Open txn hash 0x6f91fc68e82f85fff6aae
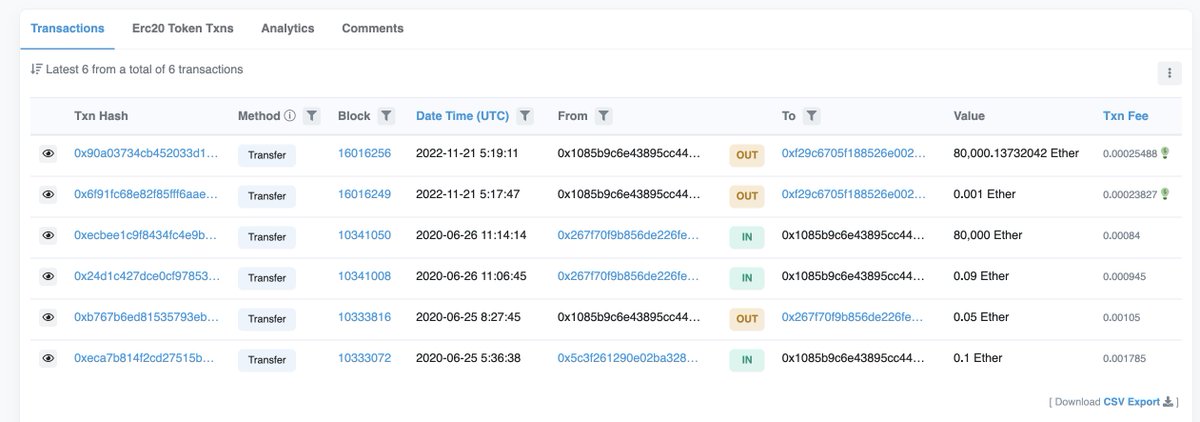The height and width of the screenshot is (422, 1200). coord(146,195)
